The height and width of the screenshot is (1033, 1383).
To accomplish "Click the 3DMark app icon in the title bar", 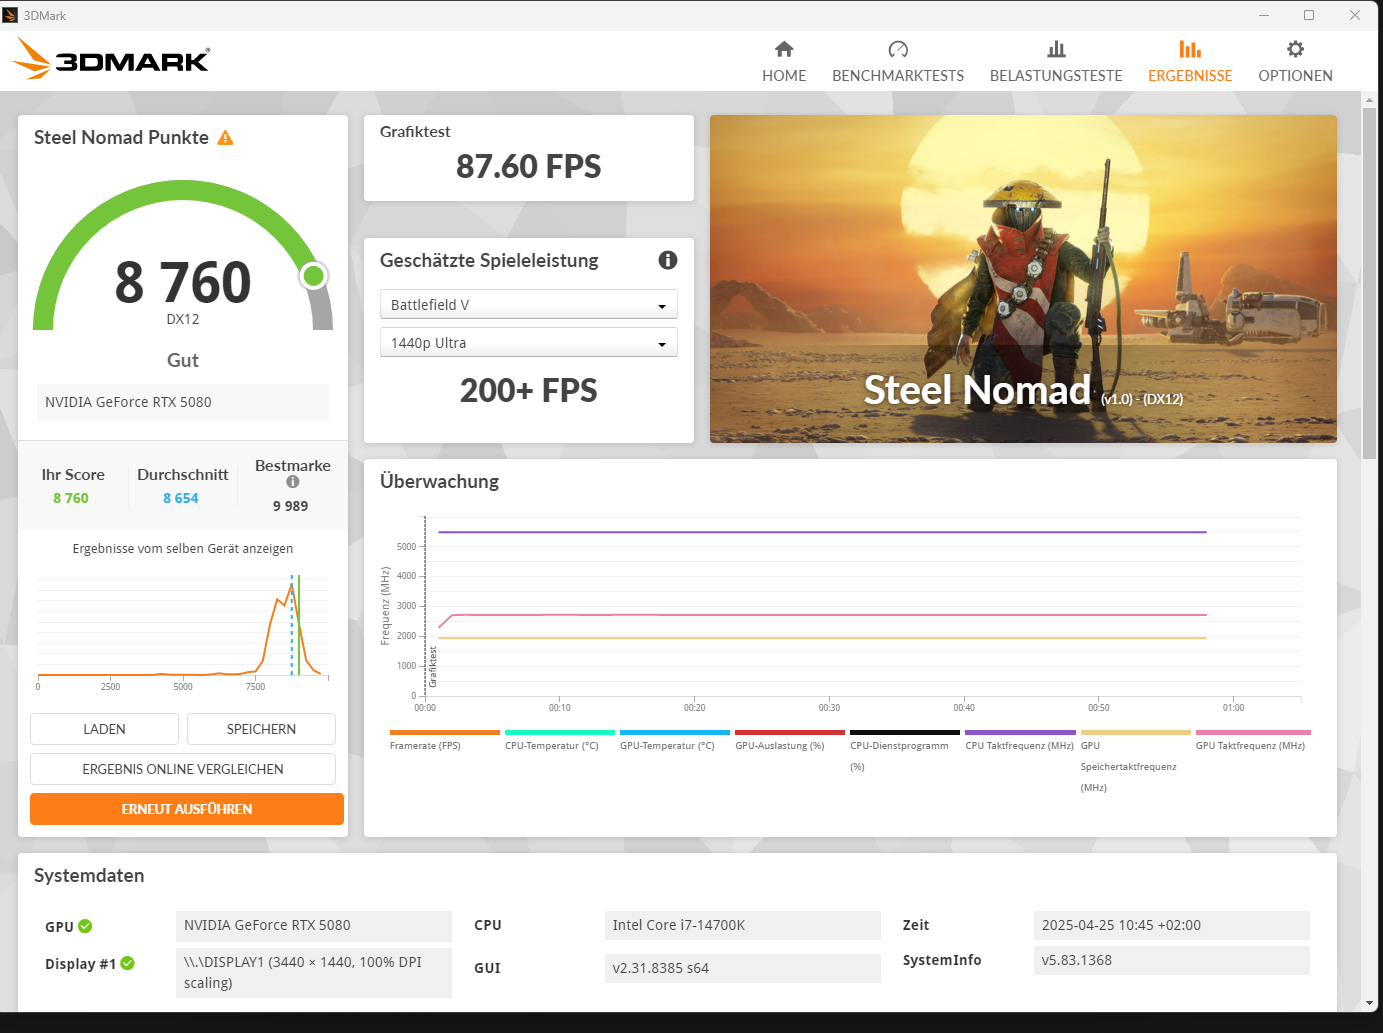I will tap(11, 15).
